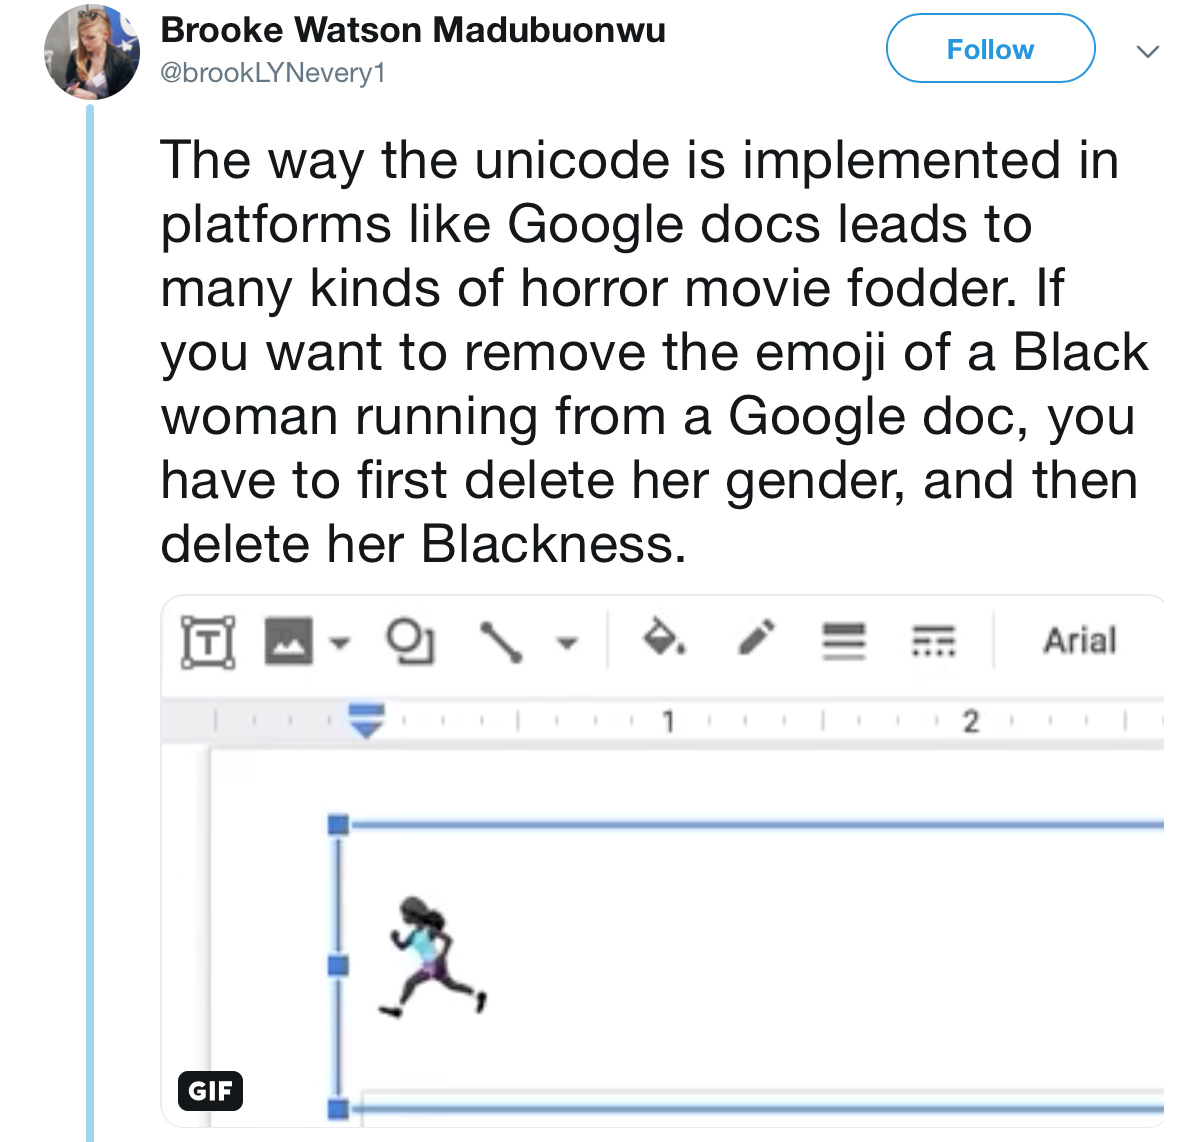
Task: Click the running woman emoji
Action: coord(432,956)
